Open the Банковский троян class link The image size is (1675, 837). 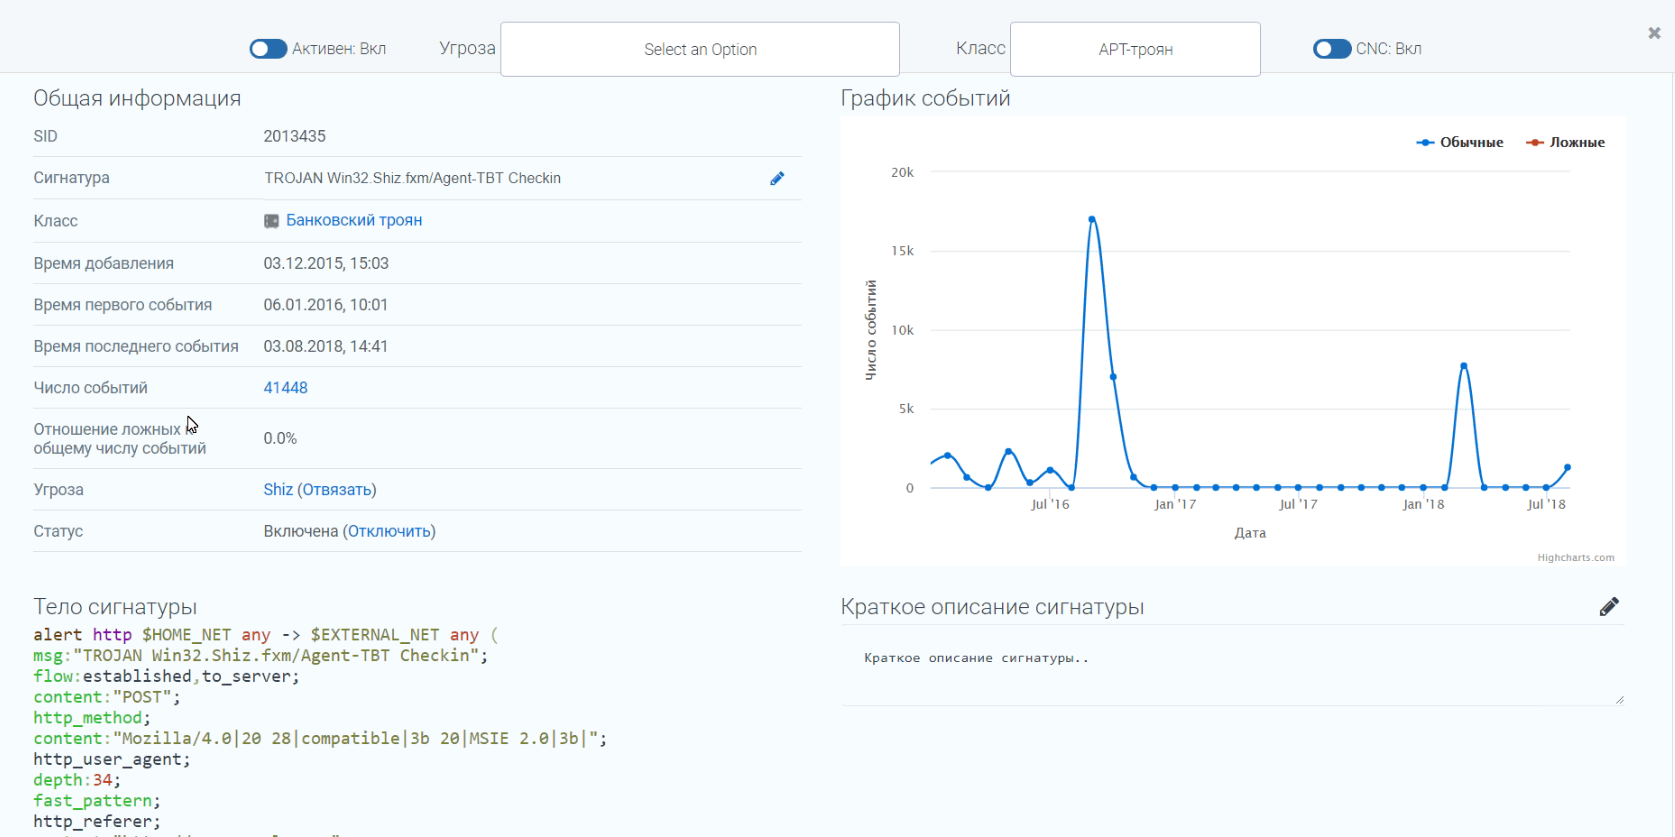coord(354,220)
